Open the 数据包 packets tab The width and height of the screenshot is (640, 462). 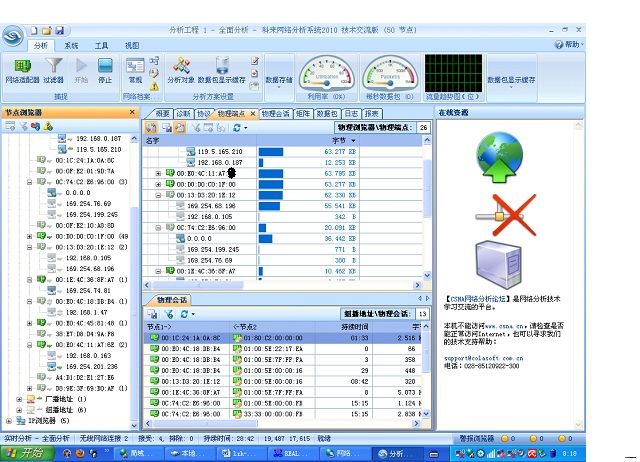pyautogui.click(x=327, y=113)
